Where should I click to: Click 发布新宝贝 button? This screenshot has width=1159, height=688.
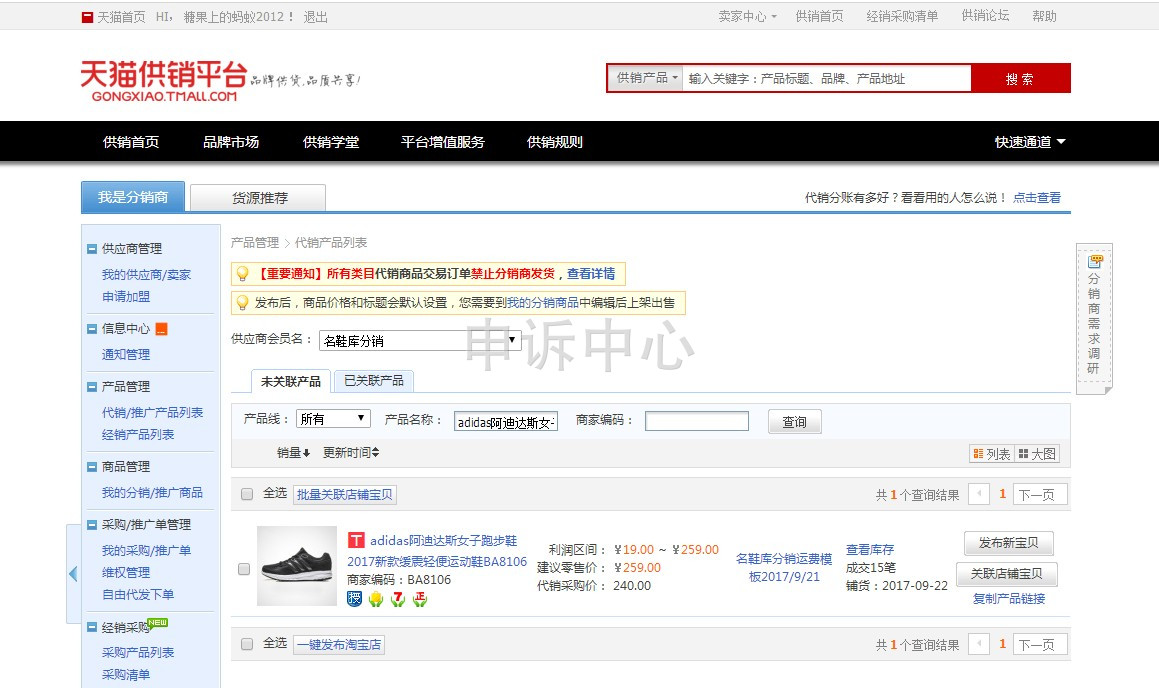1008,543
